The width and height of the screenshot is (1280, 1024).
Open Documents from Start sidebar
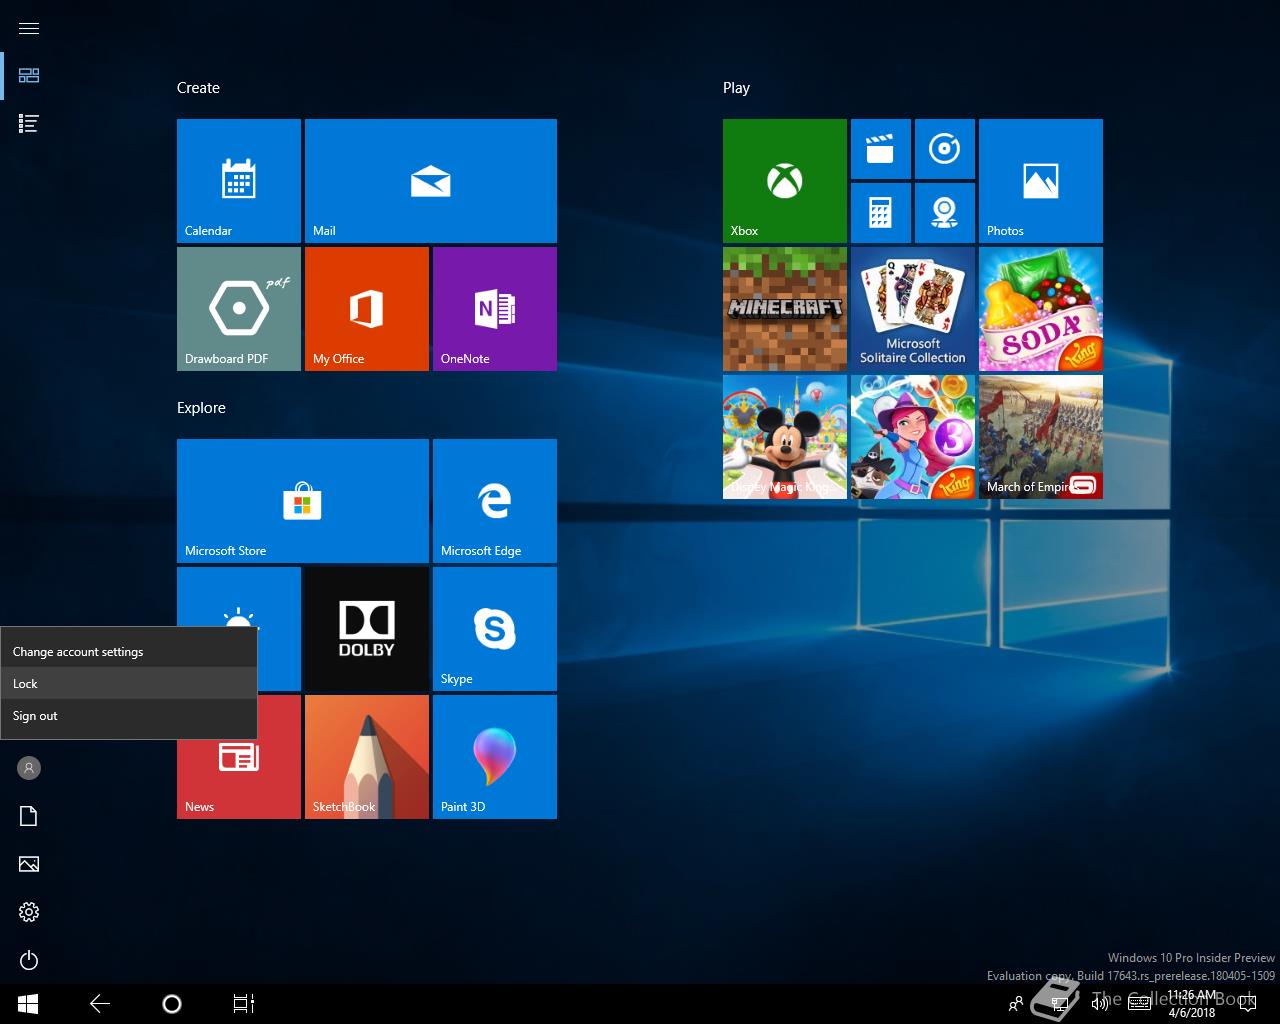29,816
